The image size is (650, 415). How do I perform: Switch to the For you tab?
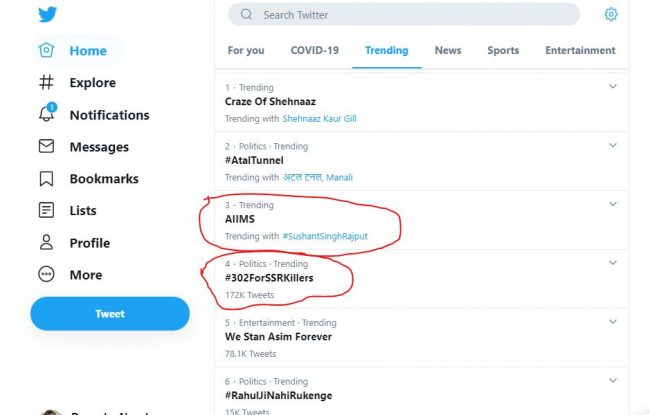point(246,50)
